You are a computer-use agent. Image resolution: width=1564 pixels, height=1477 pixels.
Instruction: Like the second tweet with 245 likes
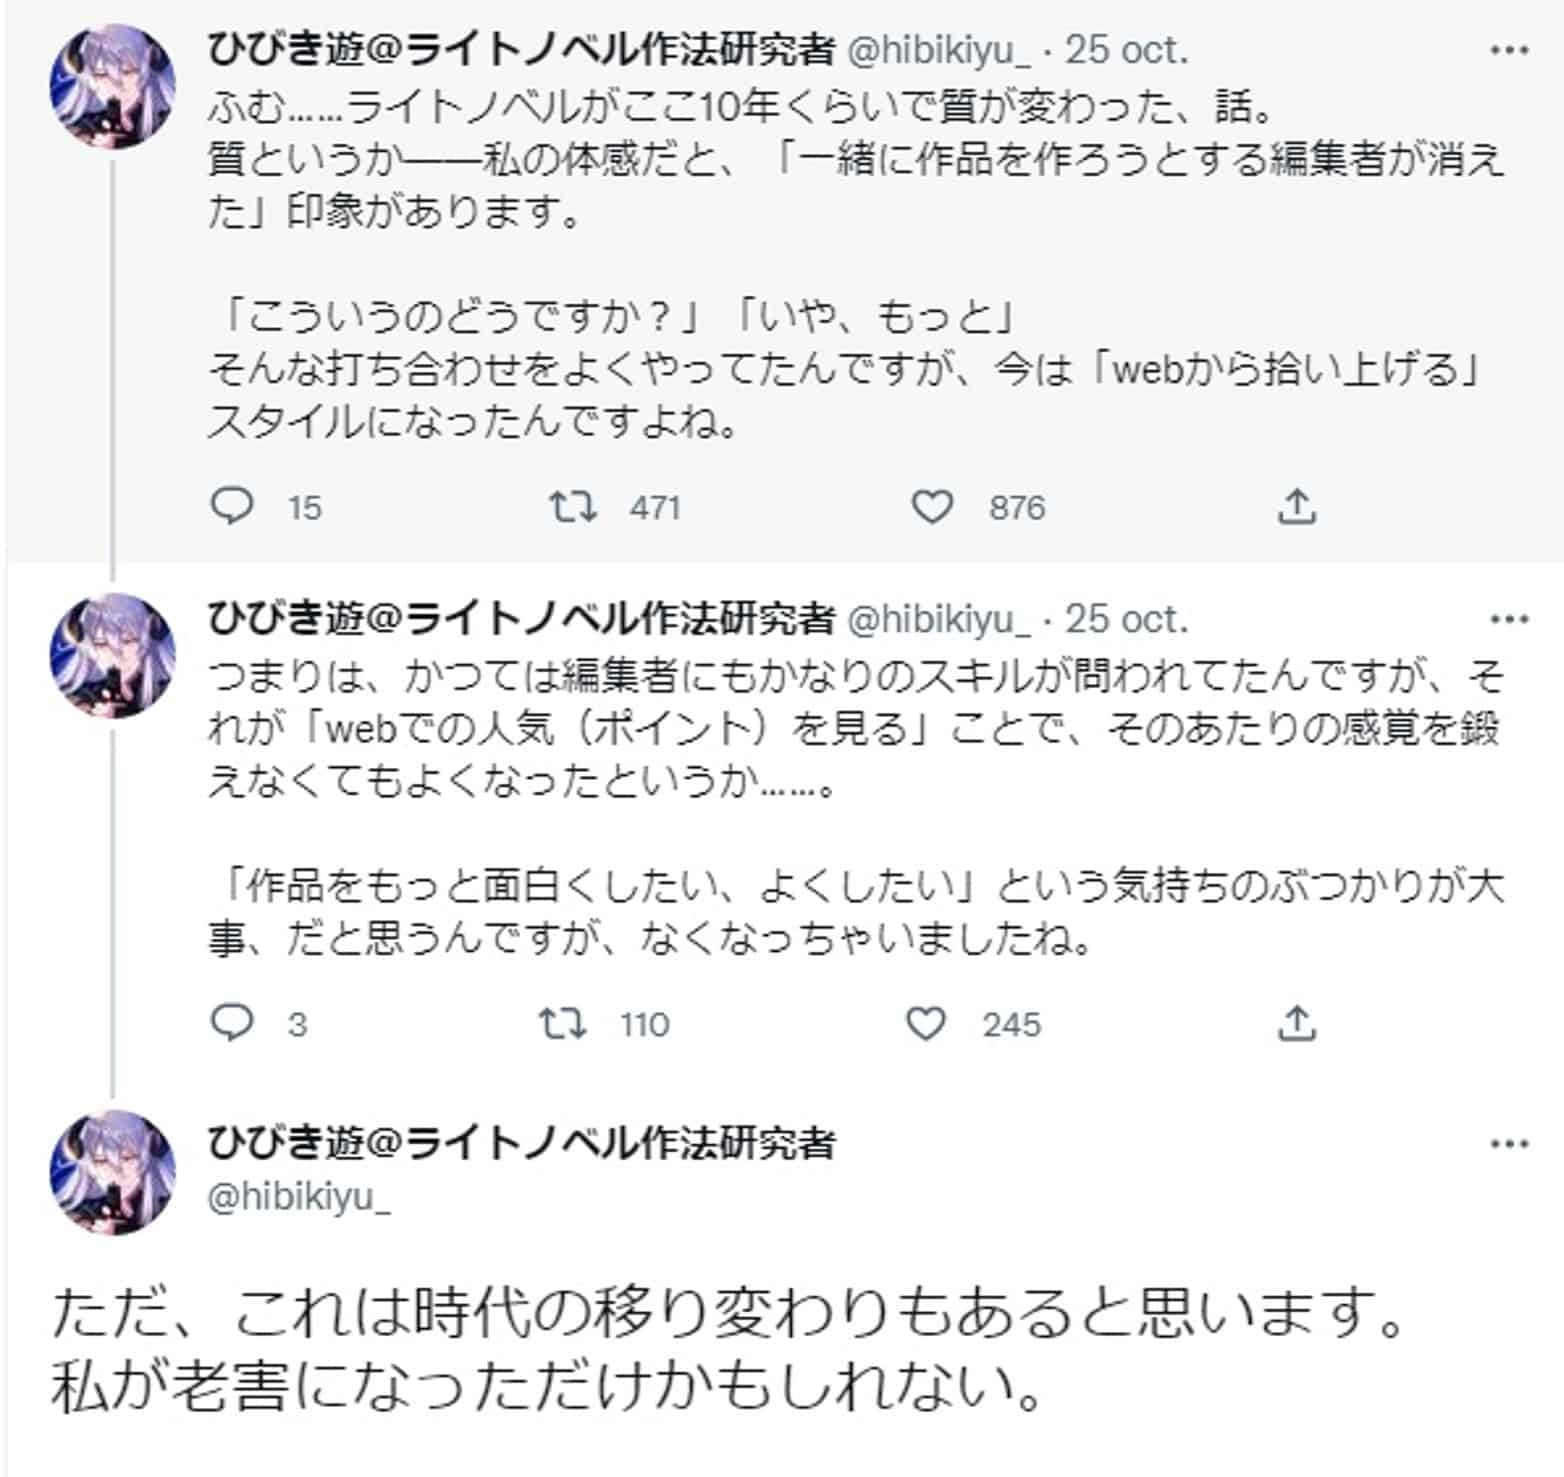tap(926, 1023)
